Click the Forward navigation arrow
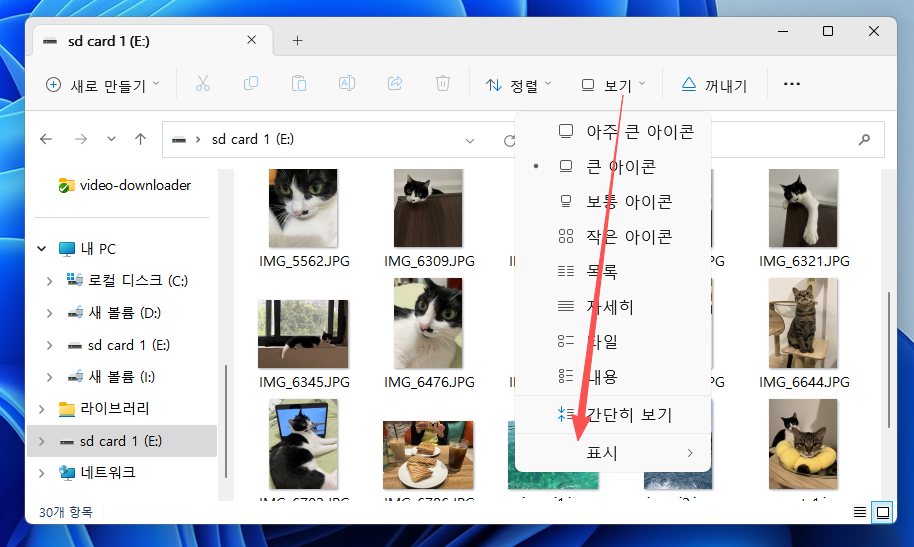Viewport: 914px width, 547px height. [x=81, y=139]
